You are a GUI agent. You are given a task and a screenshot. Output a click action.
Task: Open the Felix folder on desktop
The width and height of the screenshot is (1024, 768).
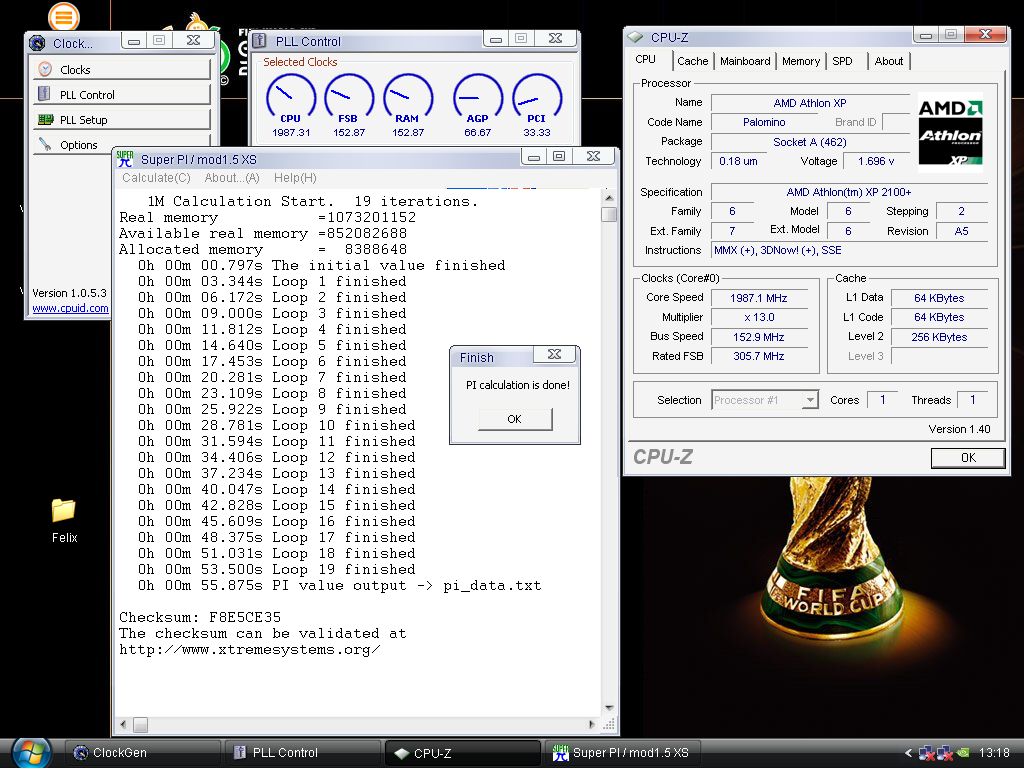pyautogui.click(x=64, y=520)
